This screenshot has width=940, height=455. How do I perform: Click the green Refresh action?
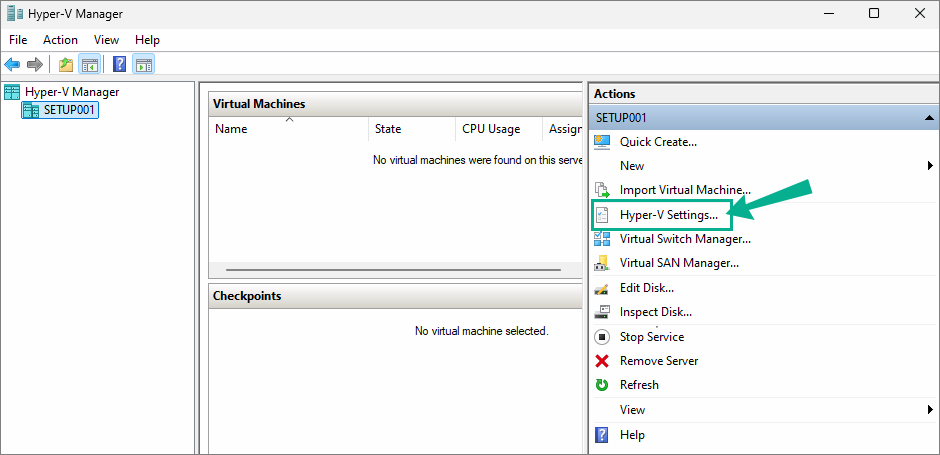tap(639, 385)
